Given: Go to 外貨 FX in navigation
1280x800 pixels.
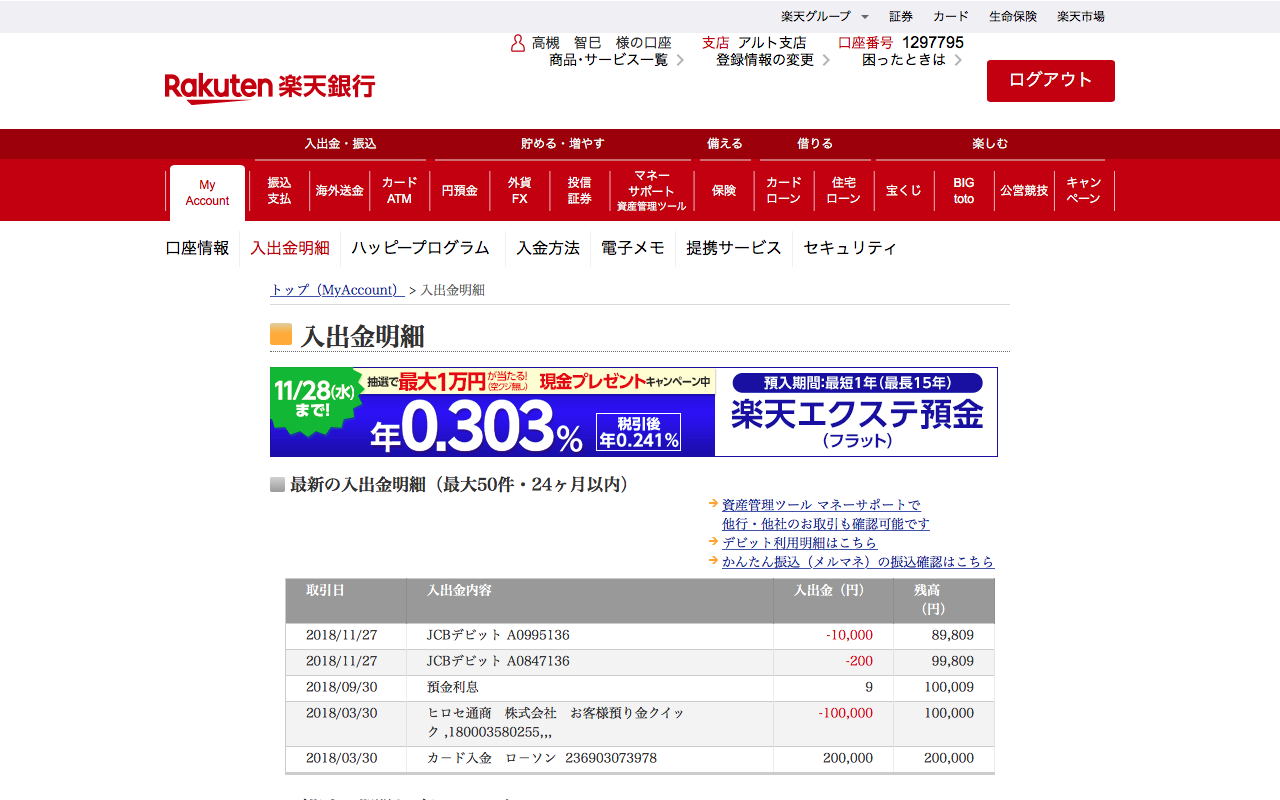Looking at the screenshot, I should 519,191.
